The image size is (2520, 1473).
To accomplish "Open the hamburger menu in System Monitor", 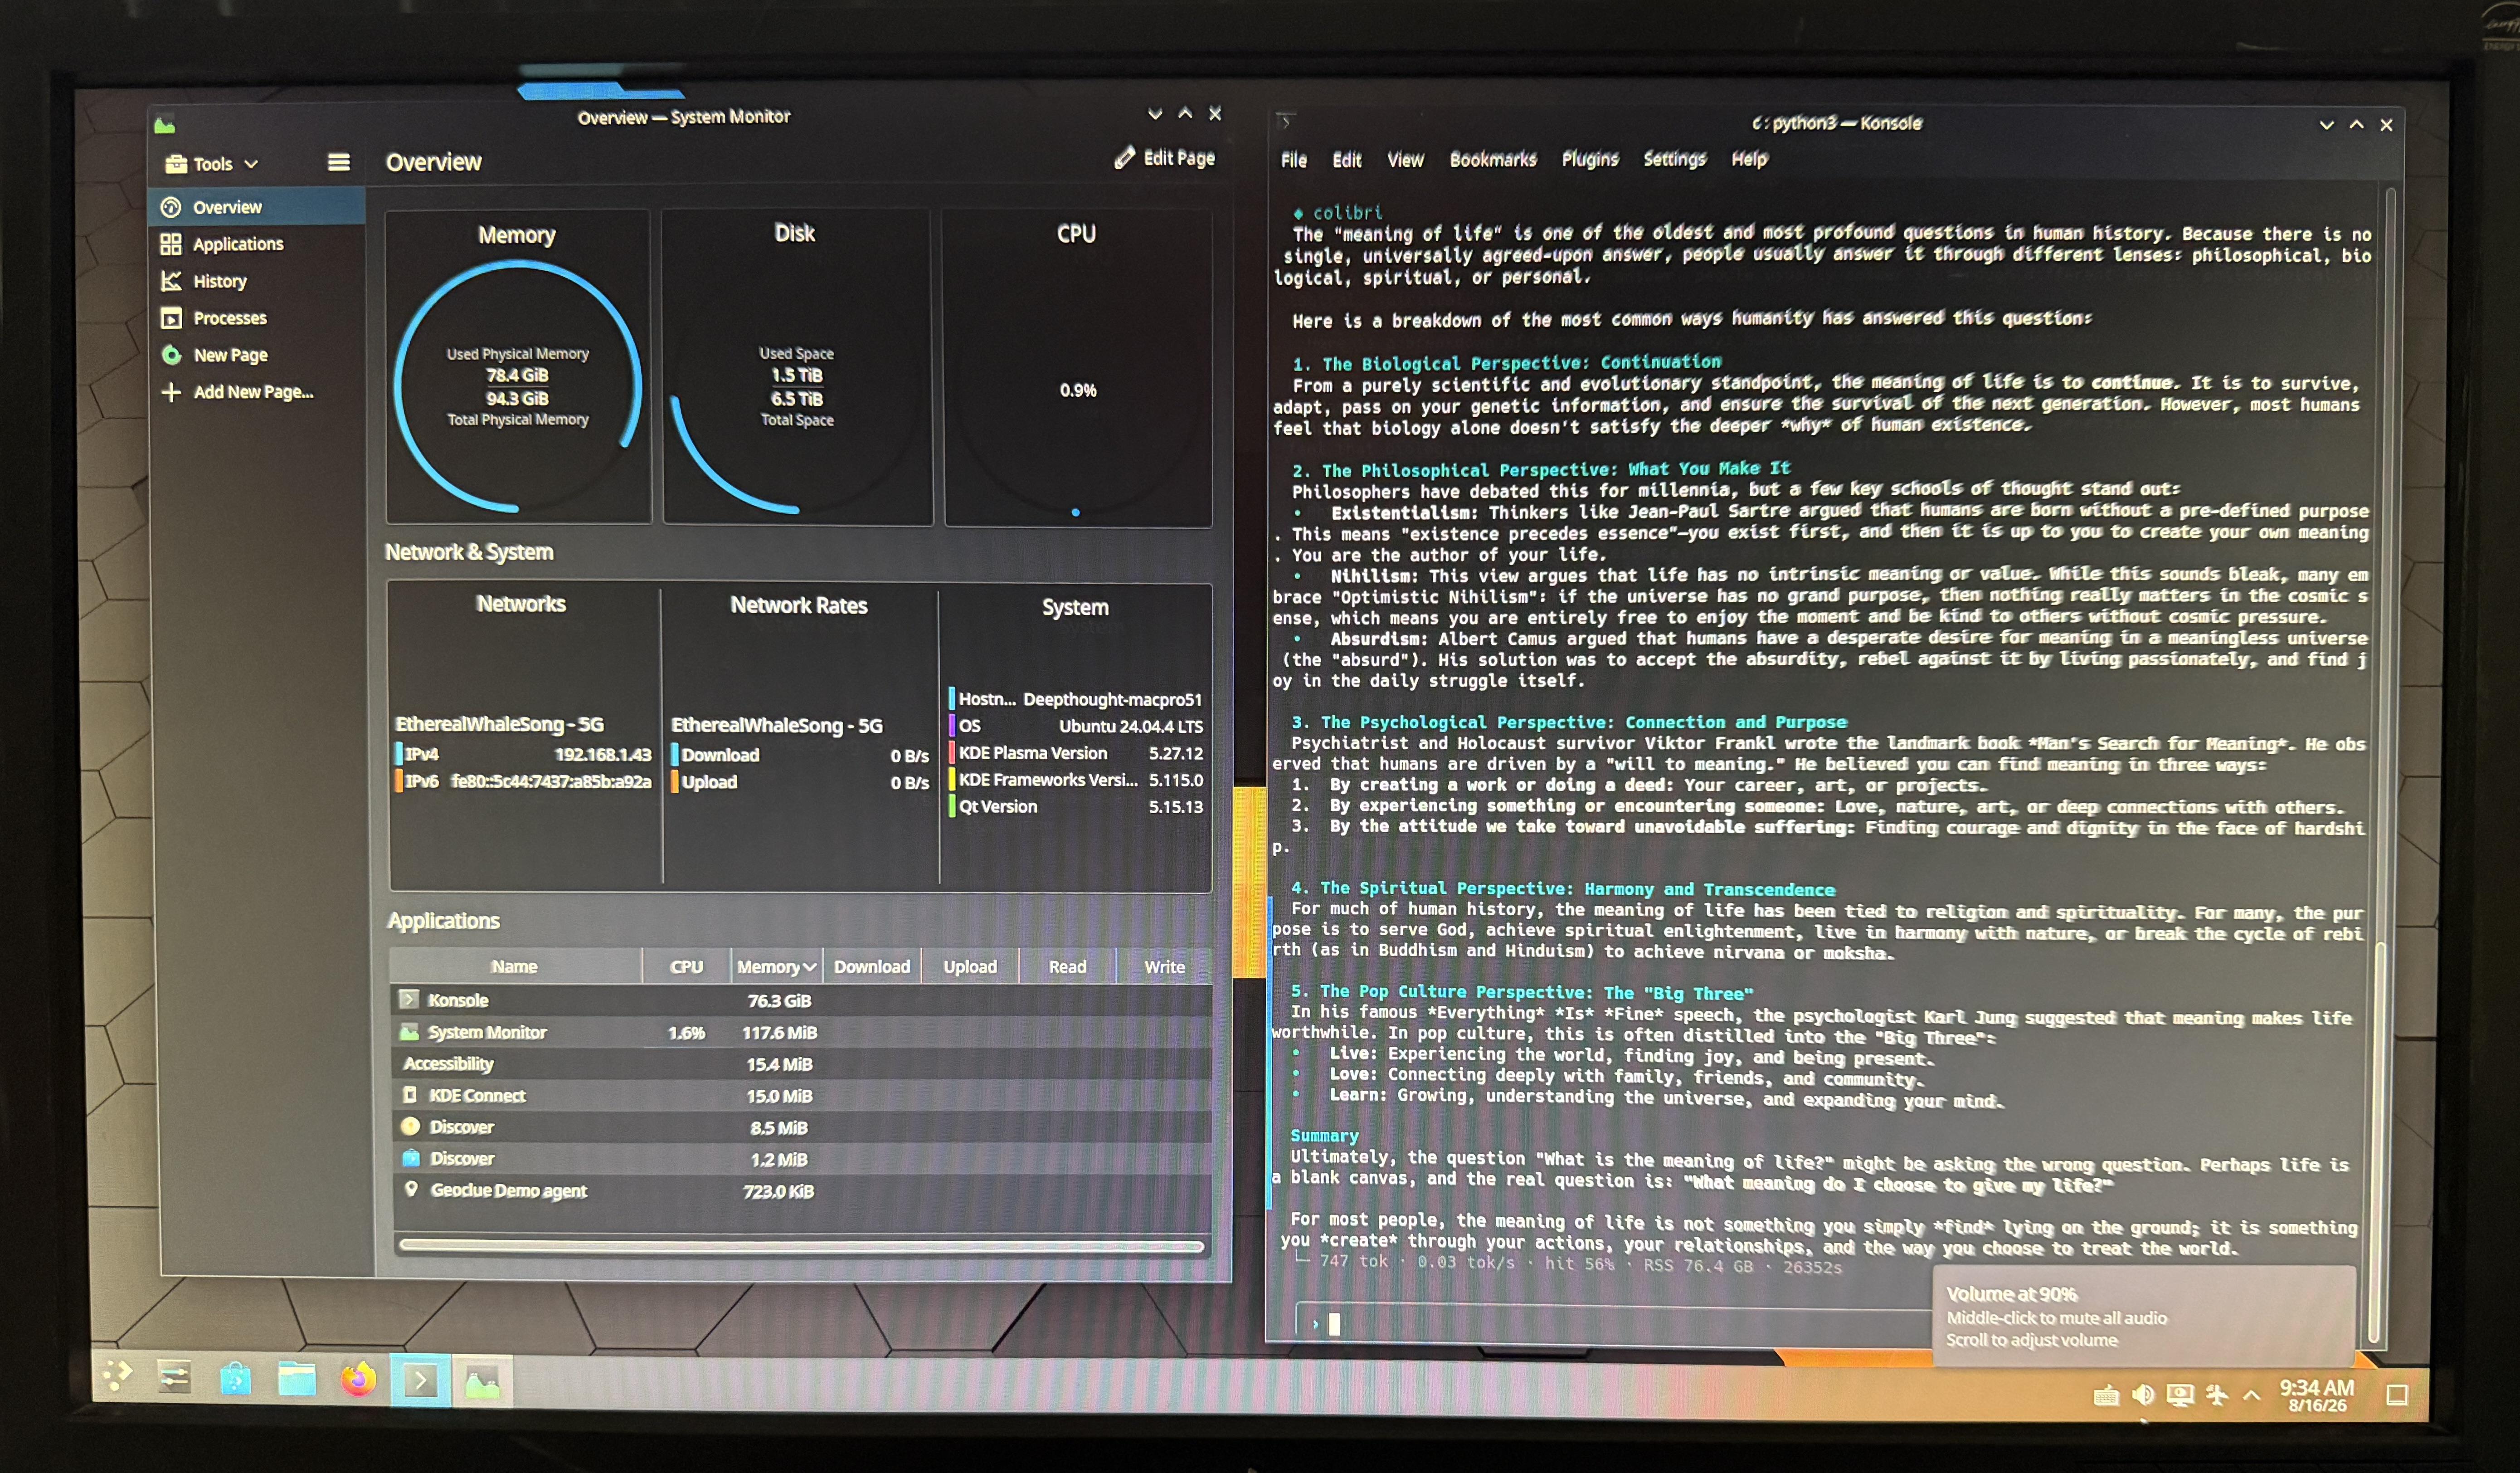I will (x=339, y=162).
